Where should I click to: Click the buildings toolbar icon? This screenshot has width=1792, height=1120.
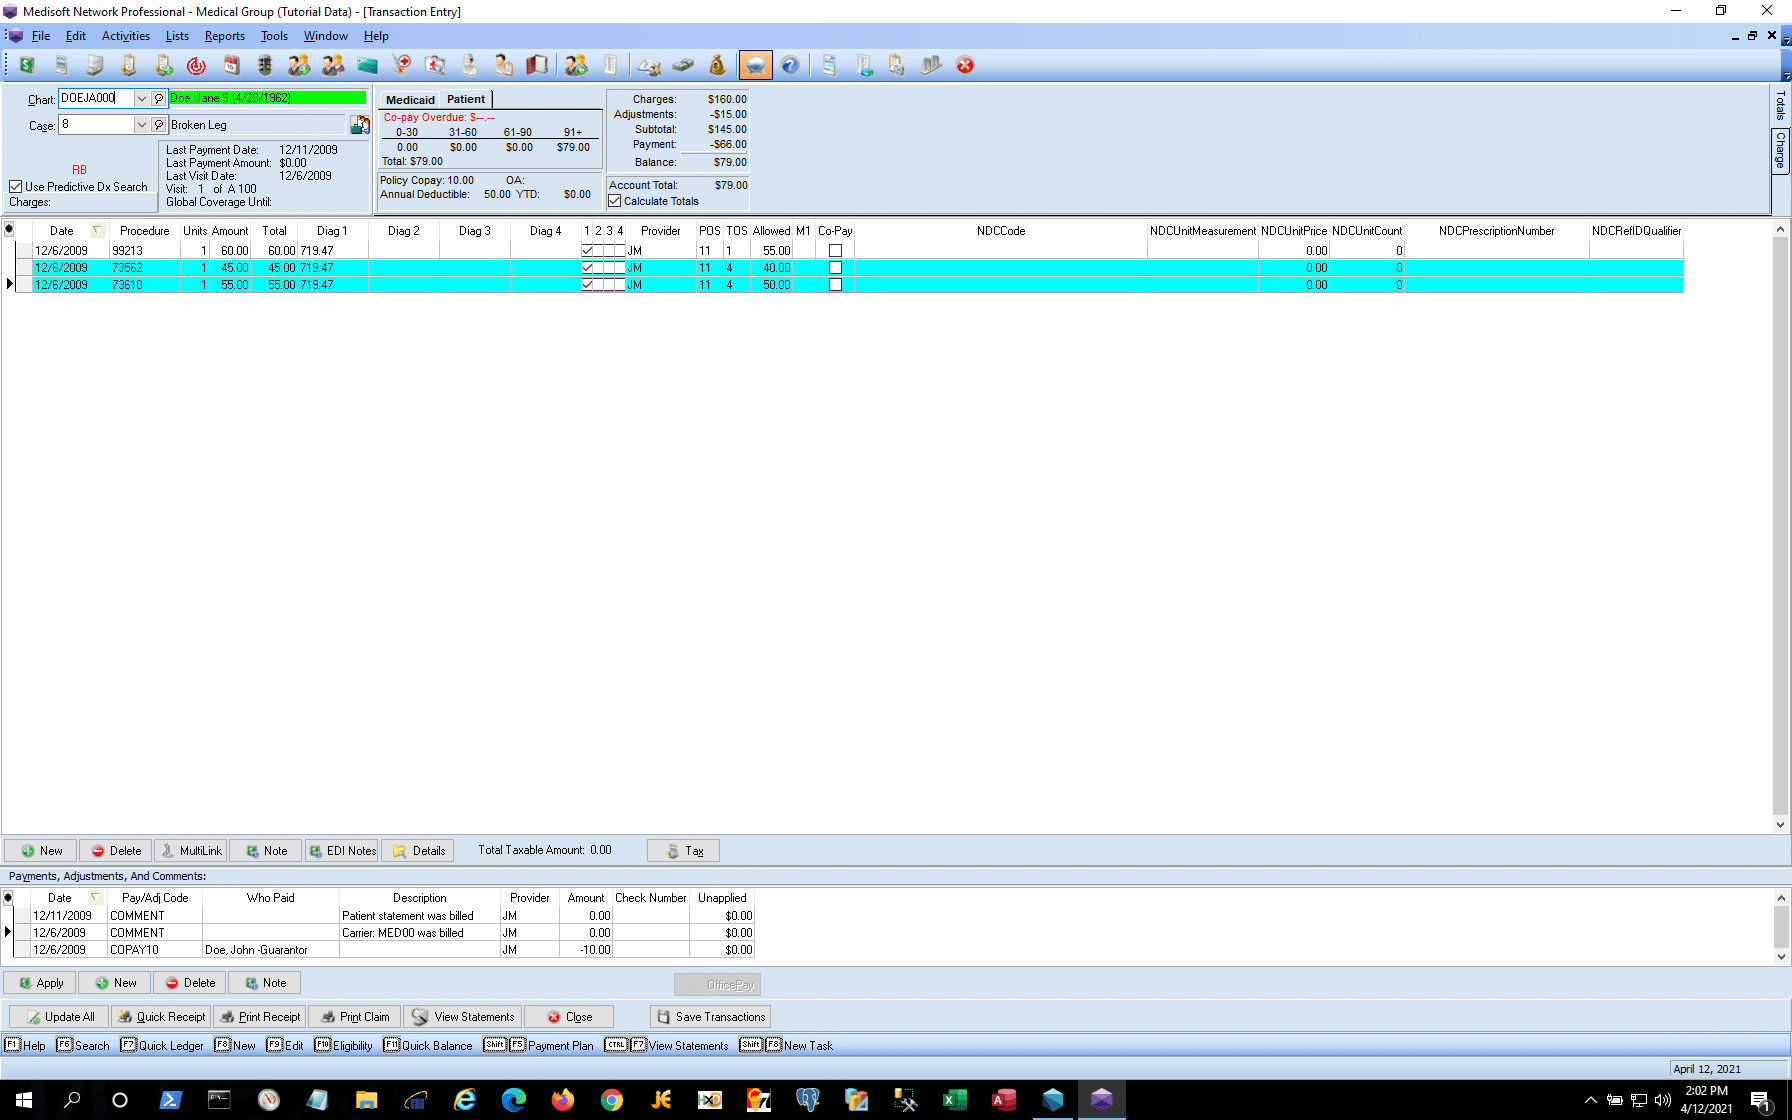931,65
